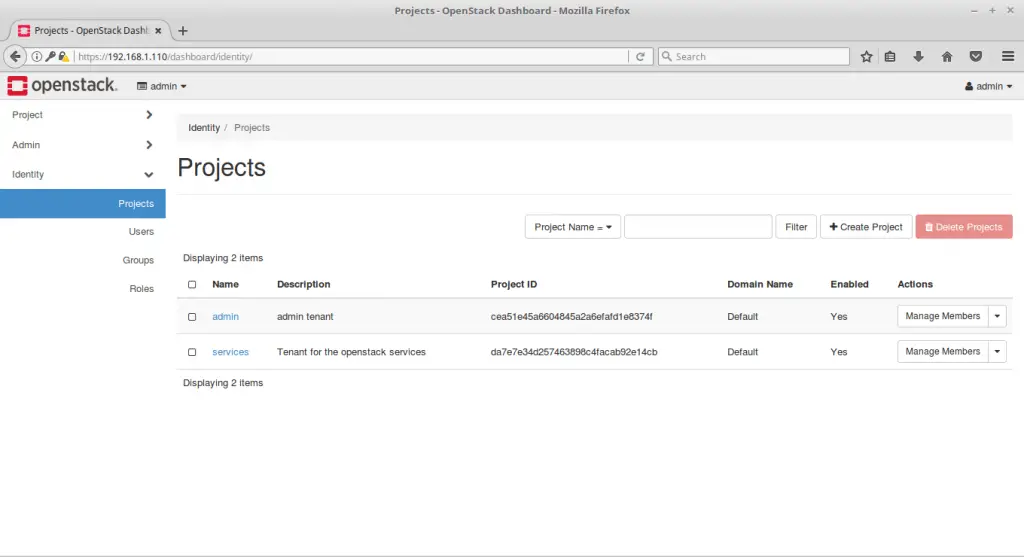Open admin project selector dropdown
Viewport: 1024px width, 557px height.
click(x=161, y=86)
